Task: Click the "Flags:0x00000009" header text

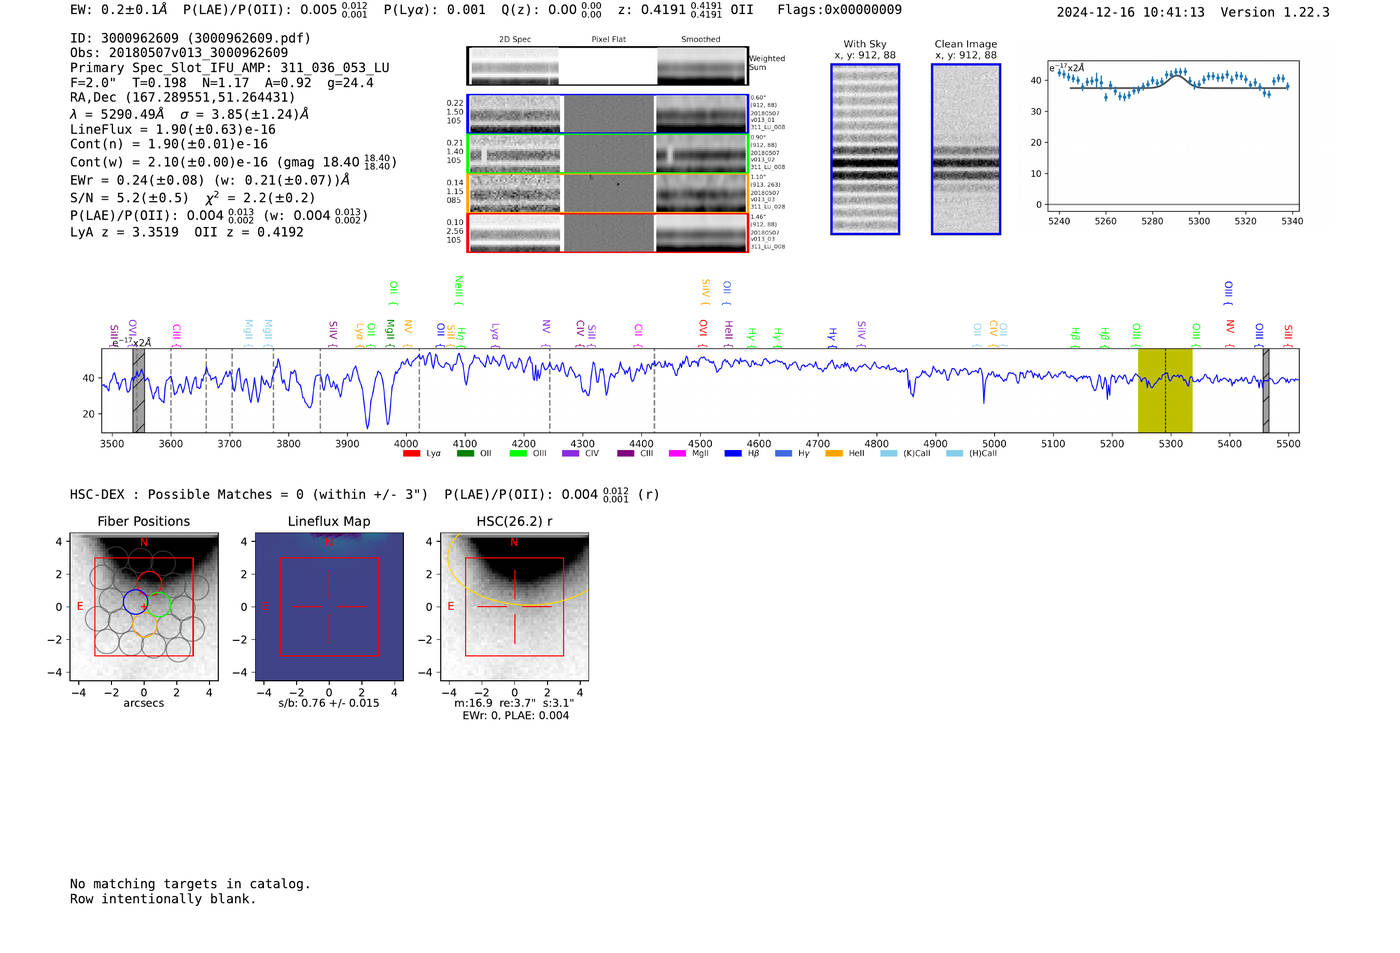Action: coord(840,10)
